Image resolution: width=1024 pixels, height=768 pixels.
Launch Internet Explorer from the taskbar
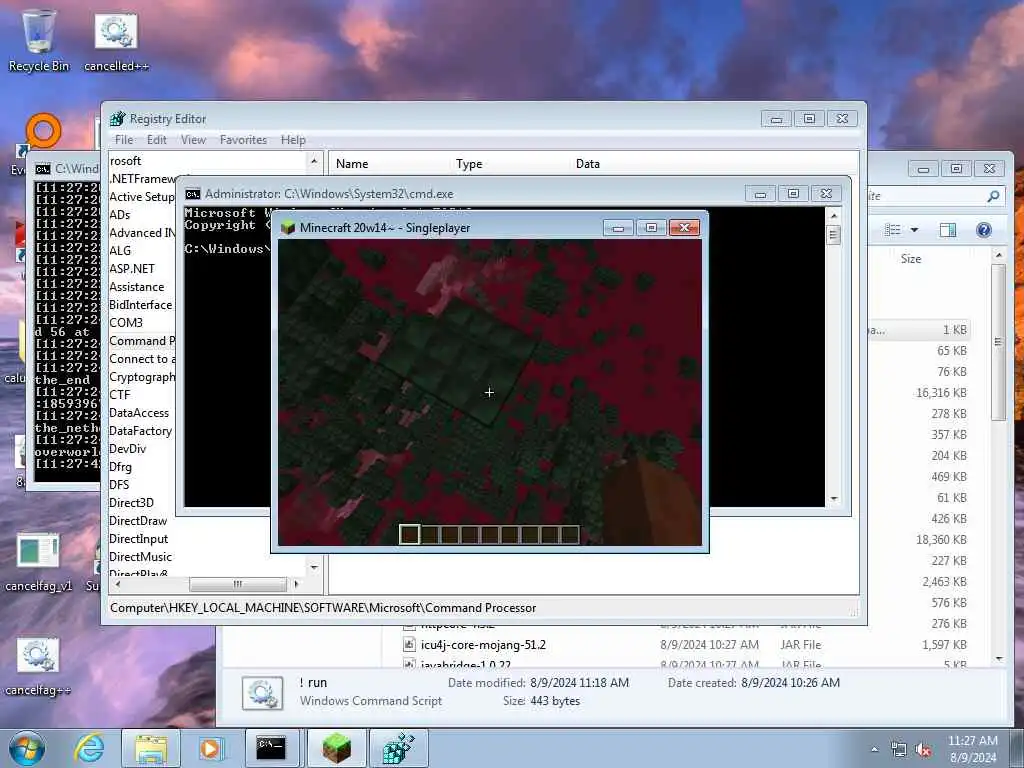coord(89,748)
